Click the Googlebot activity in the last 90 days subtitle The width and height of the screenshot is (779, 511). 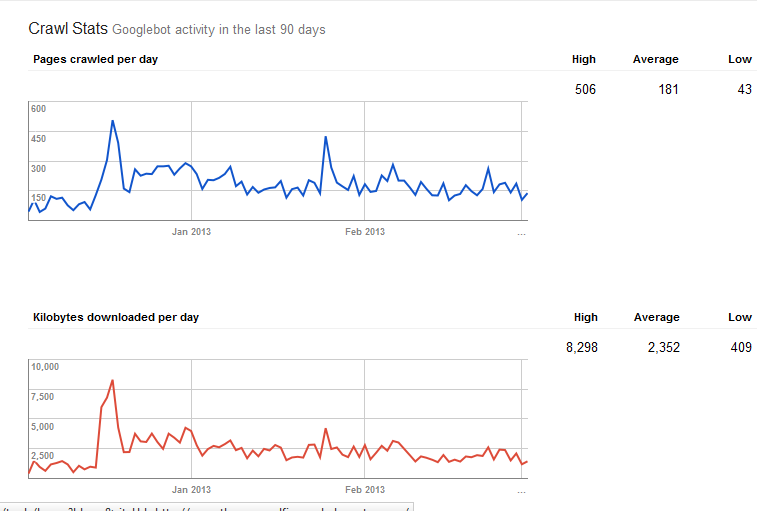tap(219, 30)
